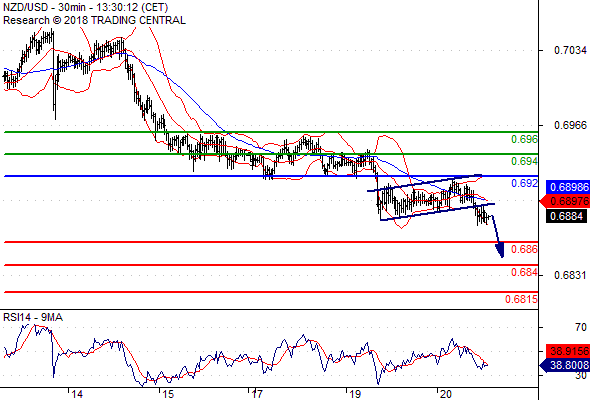Select the blue 0.68986 price tag

point(568,187)
